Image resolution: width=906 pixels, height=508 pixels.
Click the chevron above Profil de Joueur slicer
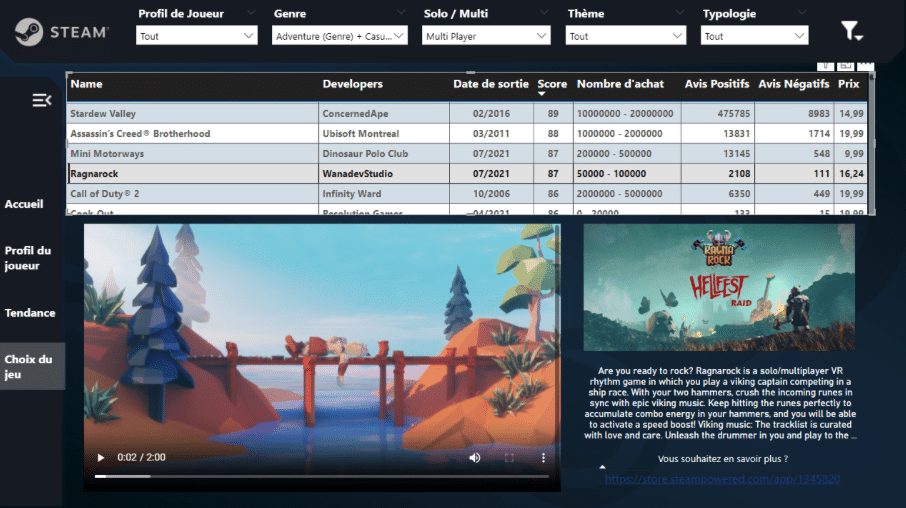coord(251,12)
